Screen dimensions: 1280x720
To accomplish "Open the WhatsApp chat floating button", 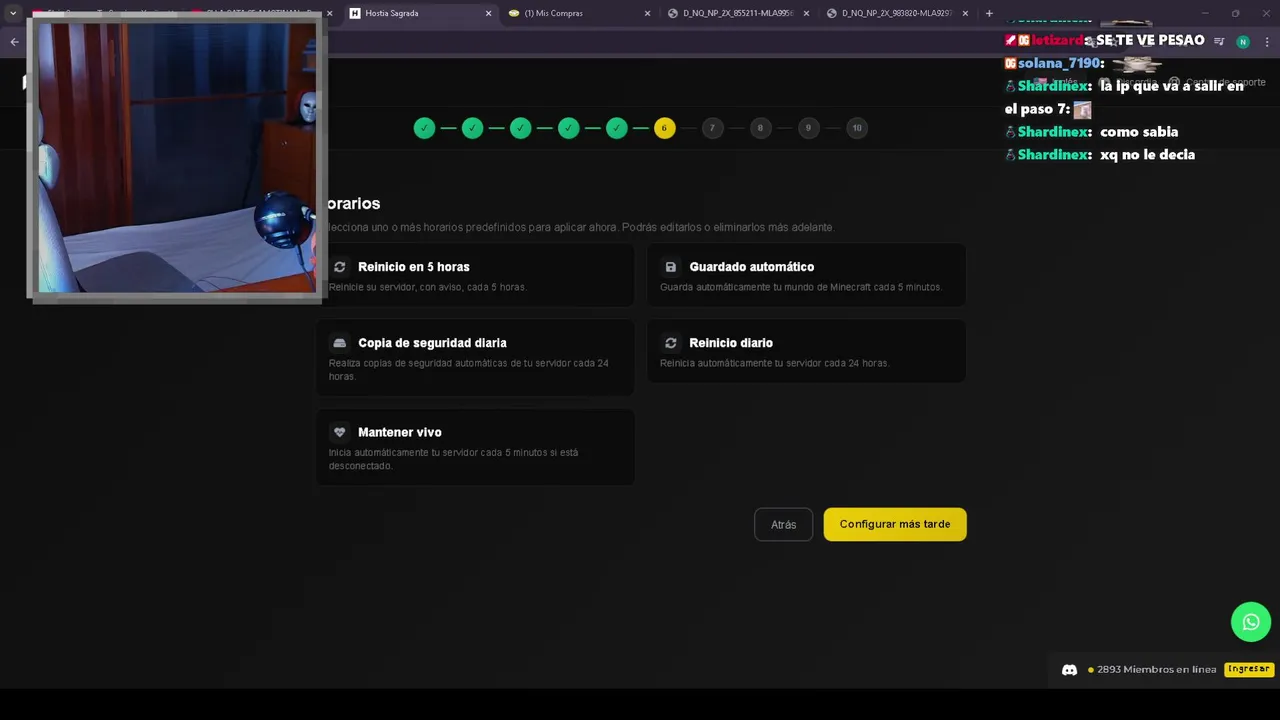I will tap(1251, 622).
